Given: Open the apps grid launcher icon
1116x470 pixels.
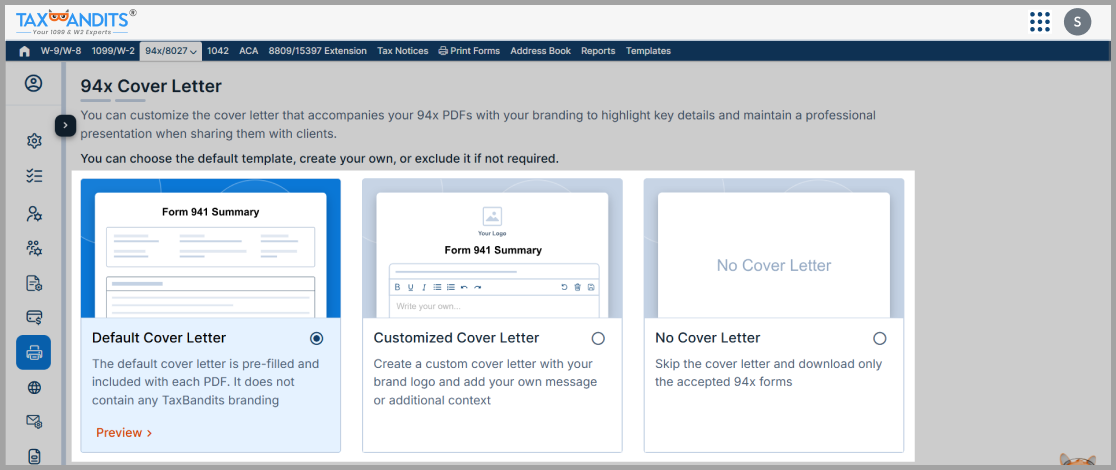Looking at the screenshot, I should coord(1040,21).
